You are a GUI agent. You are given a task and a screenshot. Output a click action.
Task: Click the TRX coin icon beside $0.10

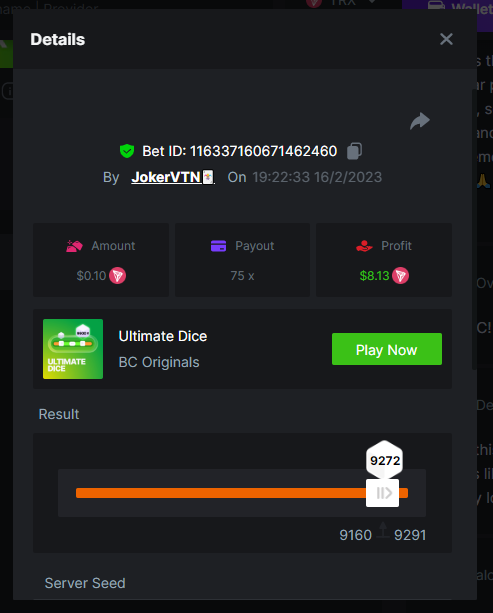(117, 276)
